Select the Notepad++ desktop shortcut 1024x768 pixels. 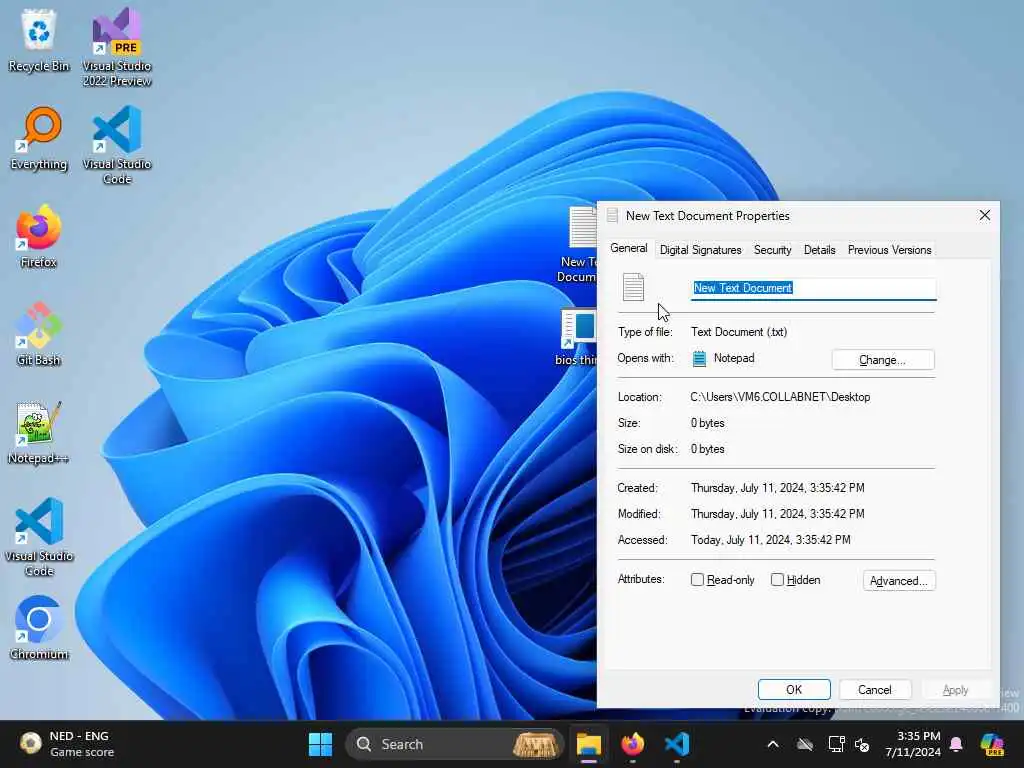(x=39, y=432)
